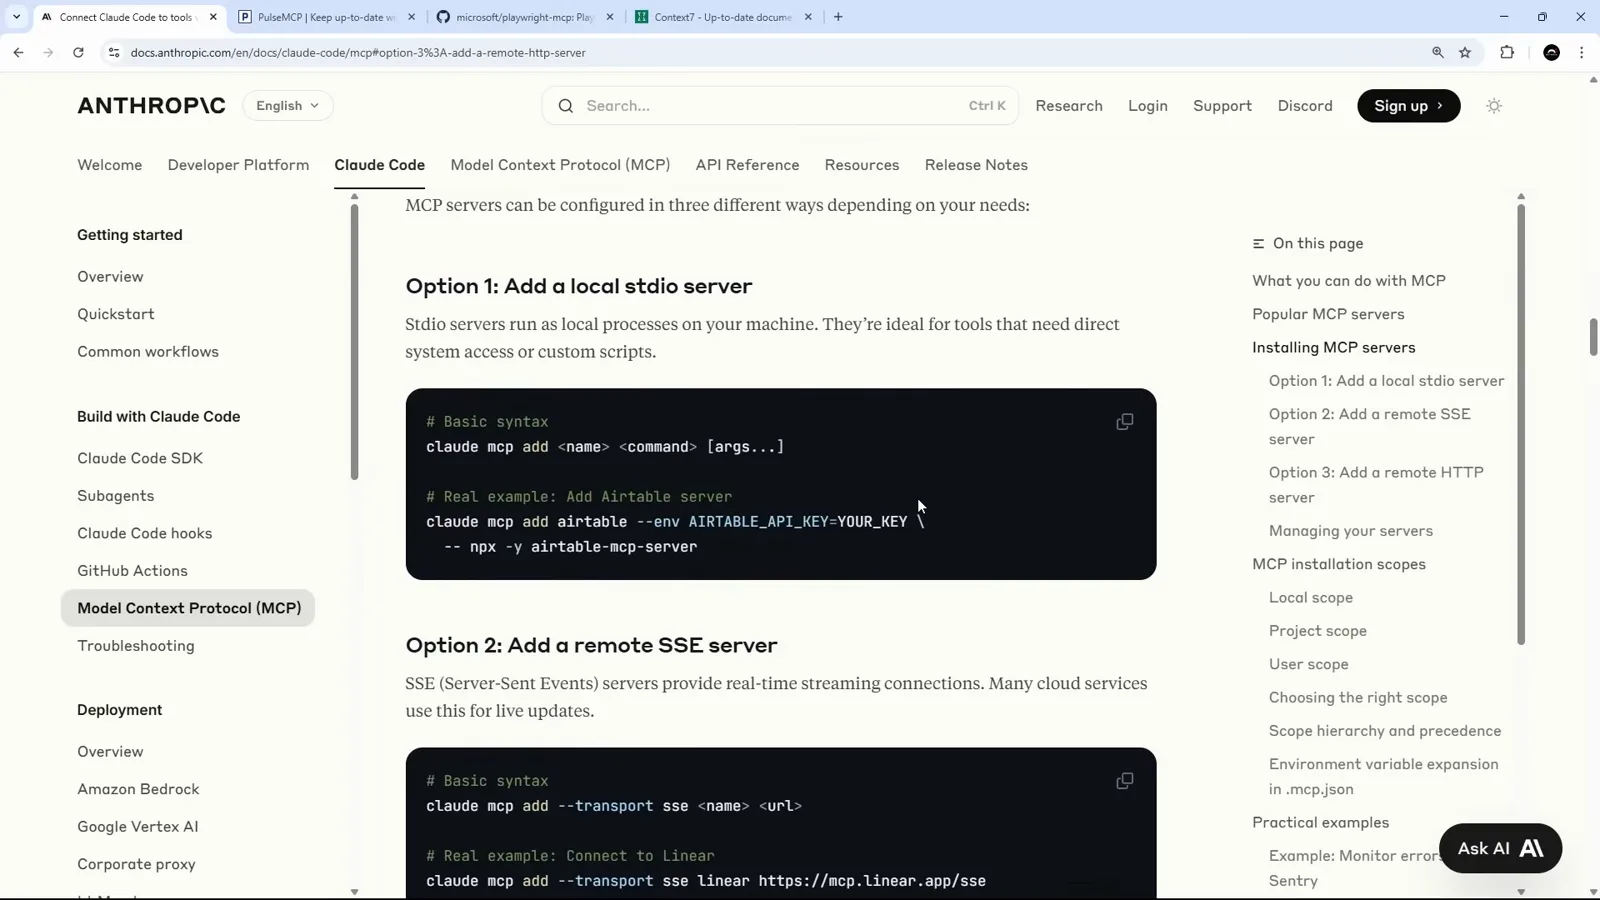1600x900 pixels.
Task: Open Subagents in the sidebar
Action: tap(116, 496)
